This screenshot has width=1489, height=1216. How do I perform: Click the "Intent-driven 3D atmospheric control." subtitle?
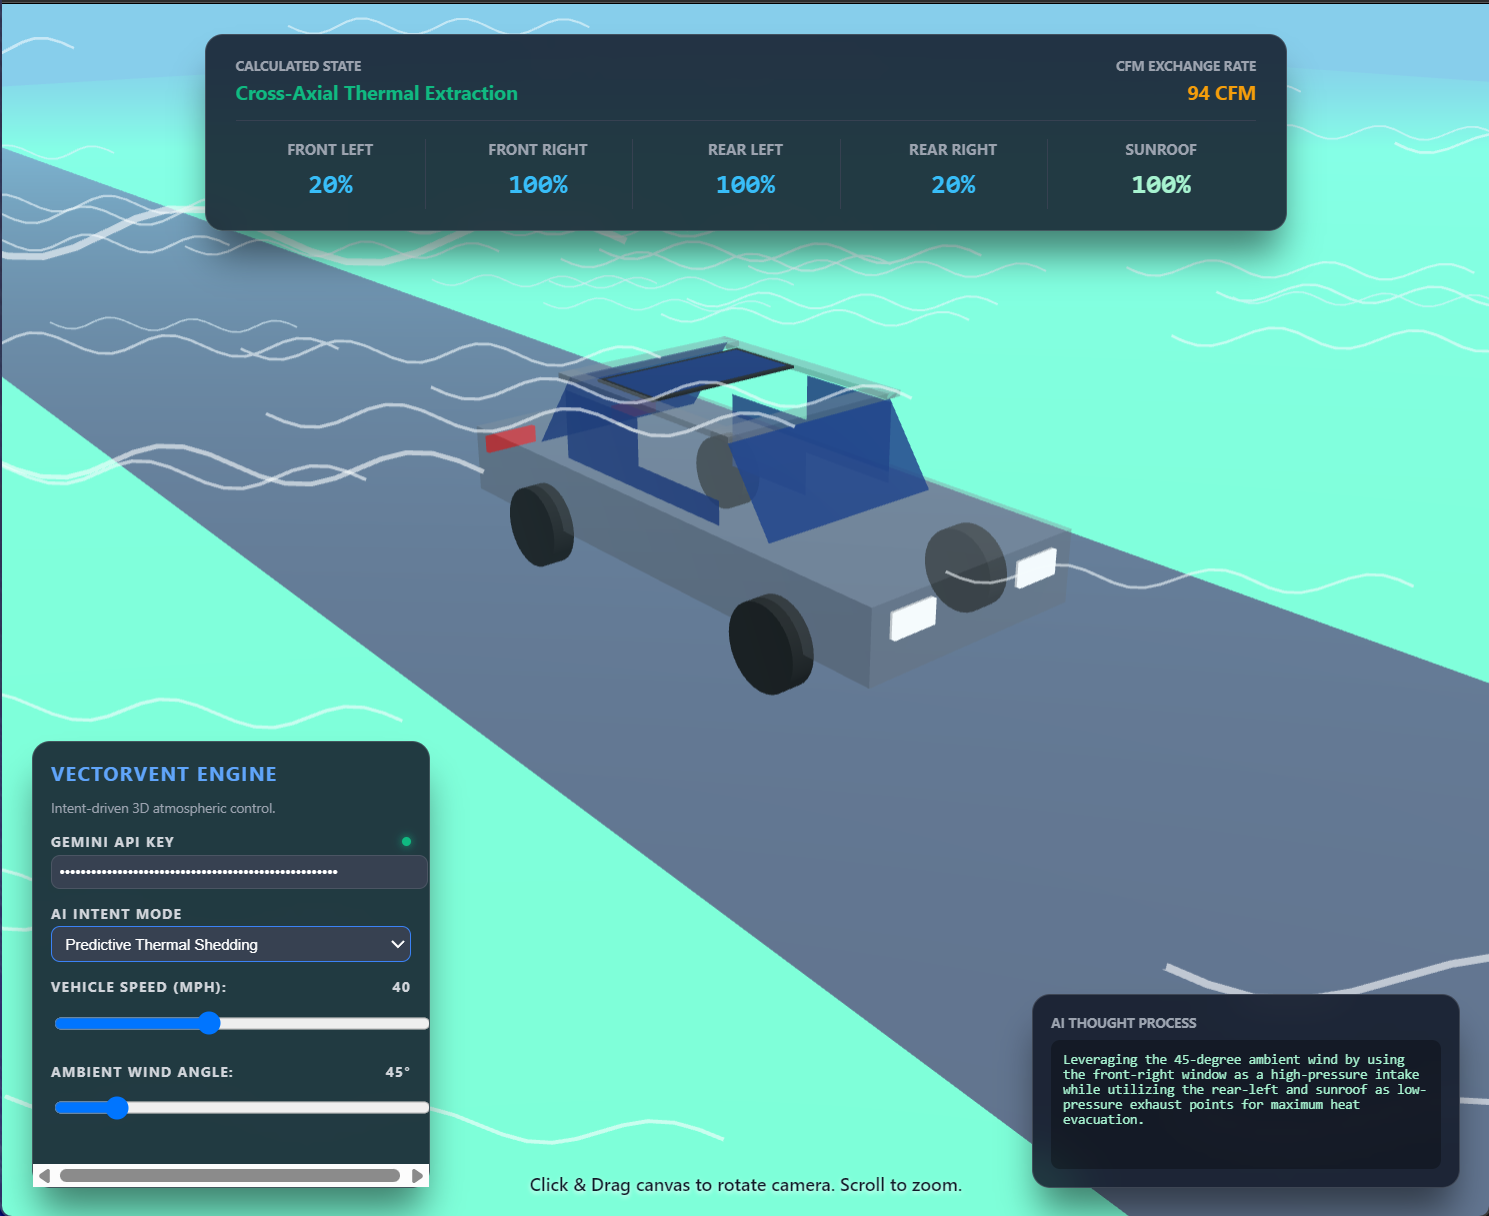163,808
